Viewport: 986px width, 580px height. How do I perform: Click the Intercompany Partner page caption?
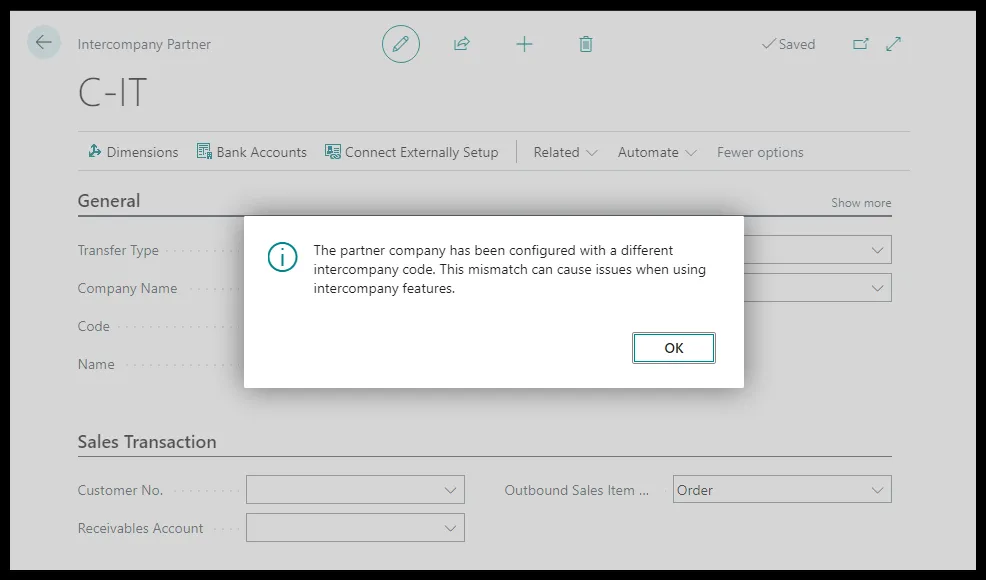click(144, 44)
